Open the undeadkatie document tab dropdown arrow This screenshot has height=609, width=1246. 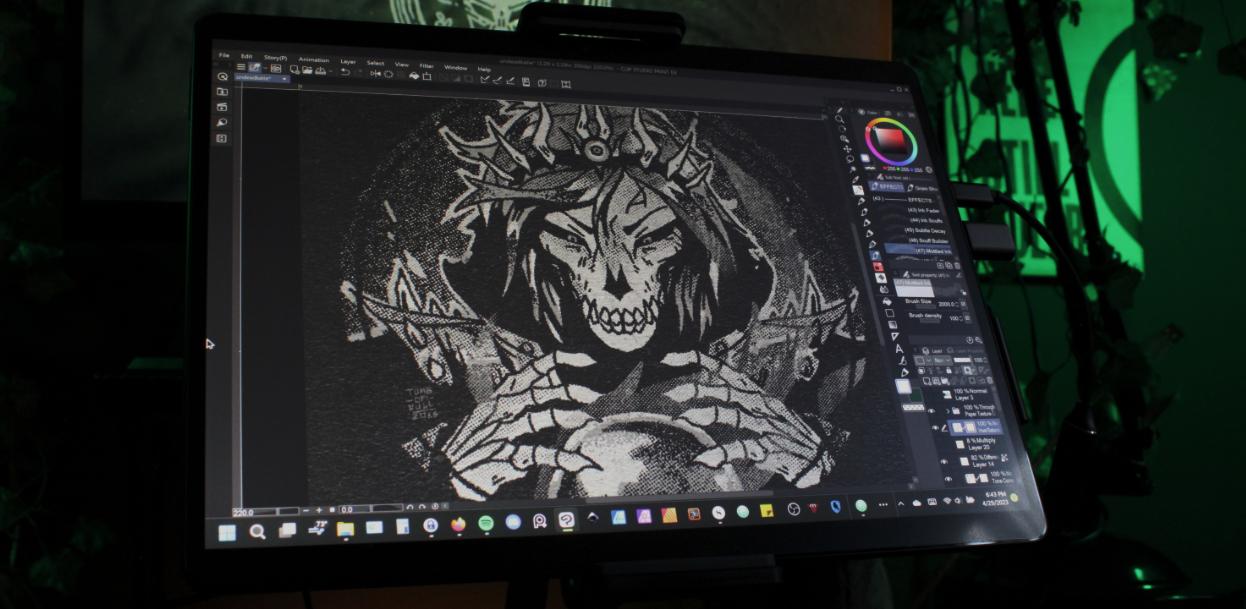[284, 79]
